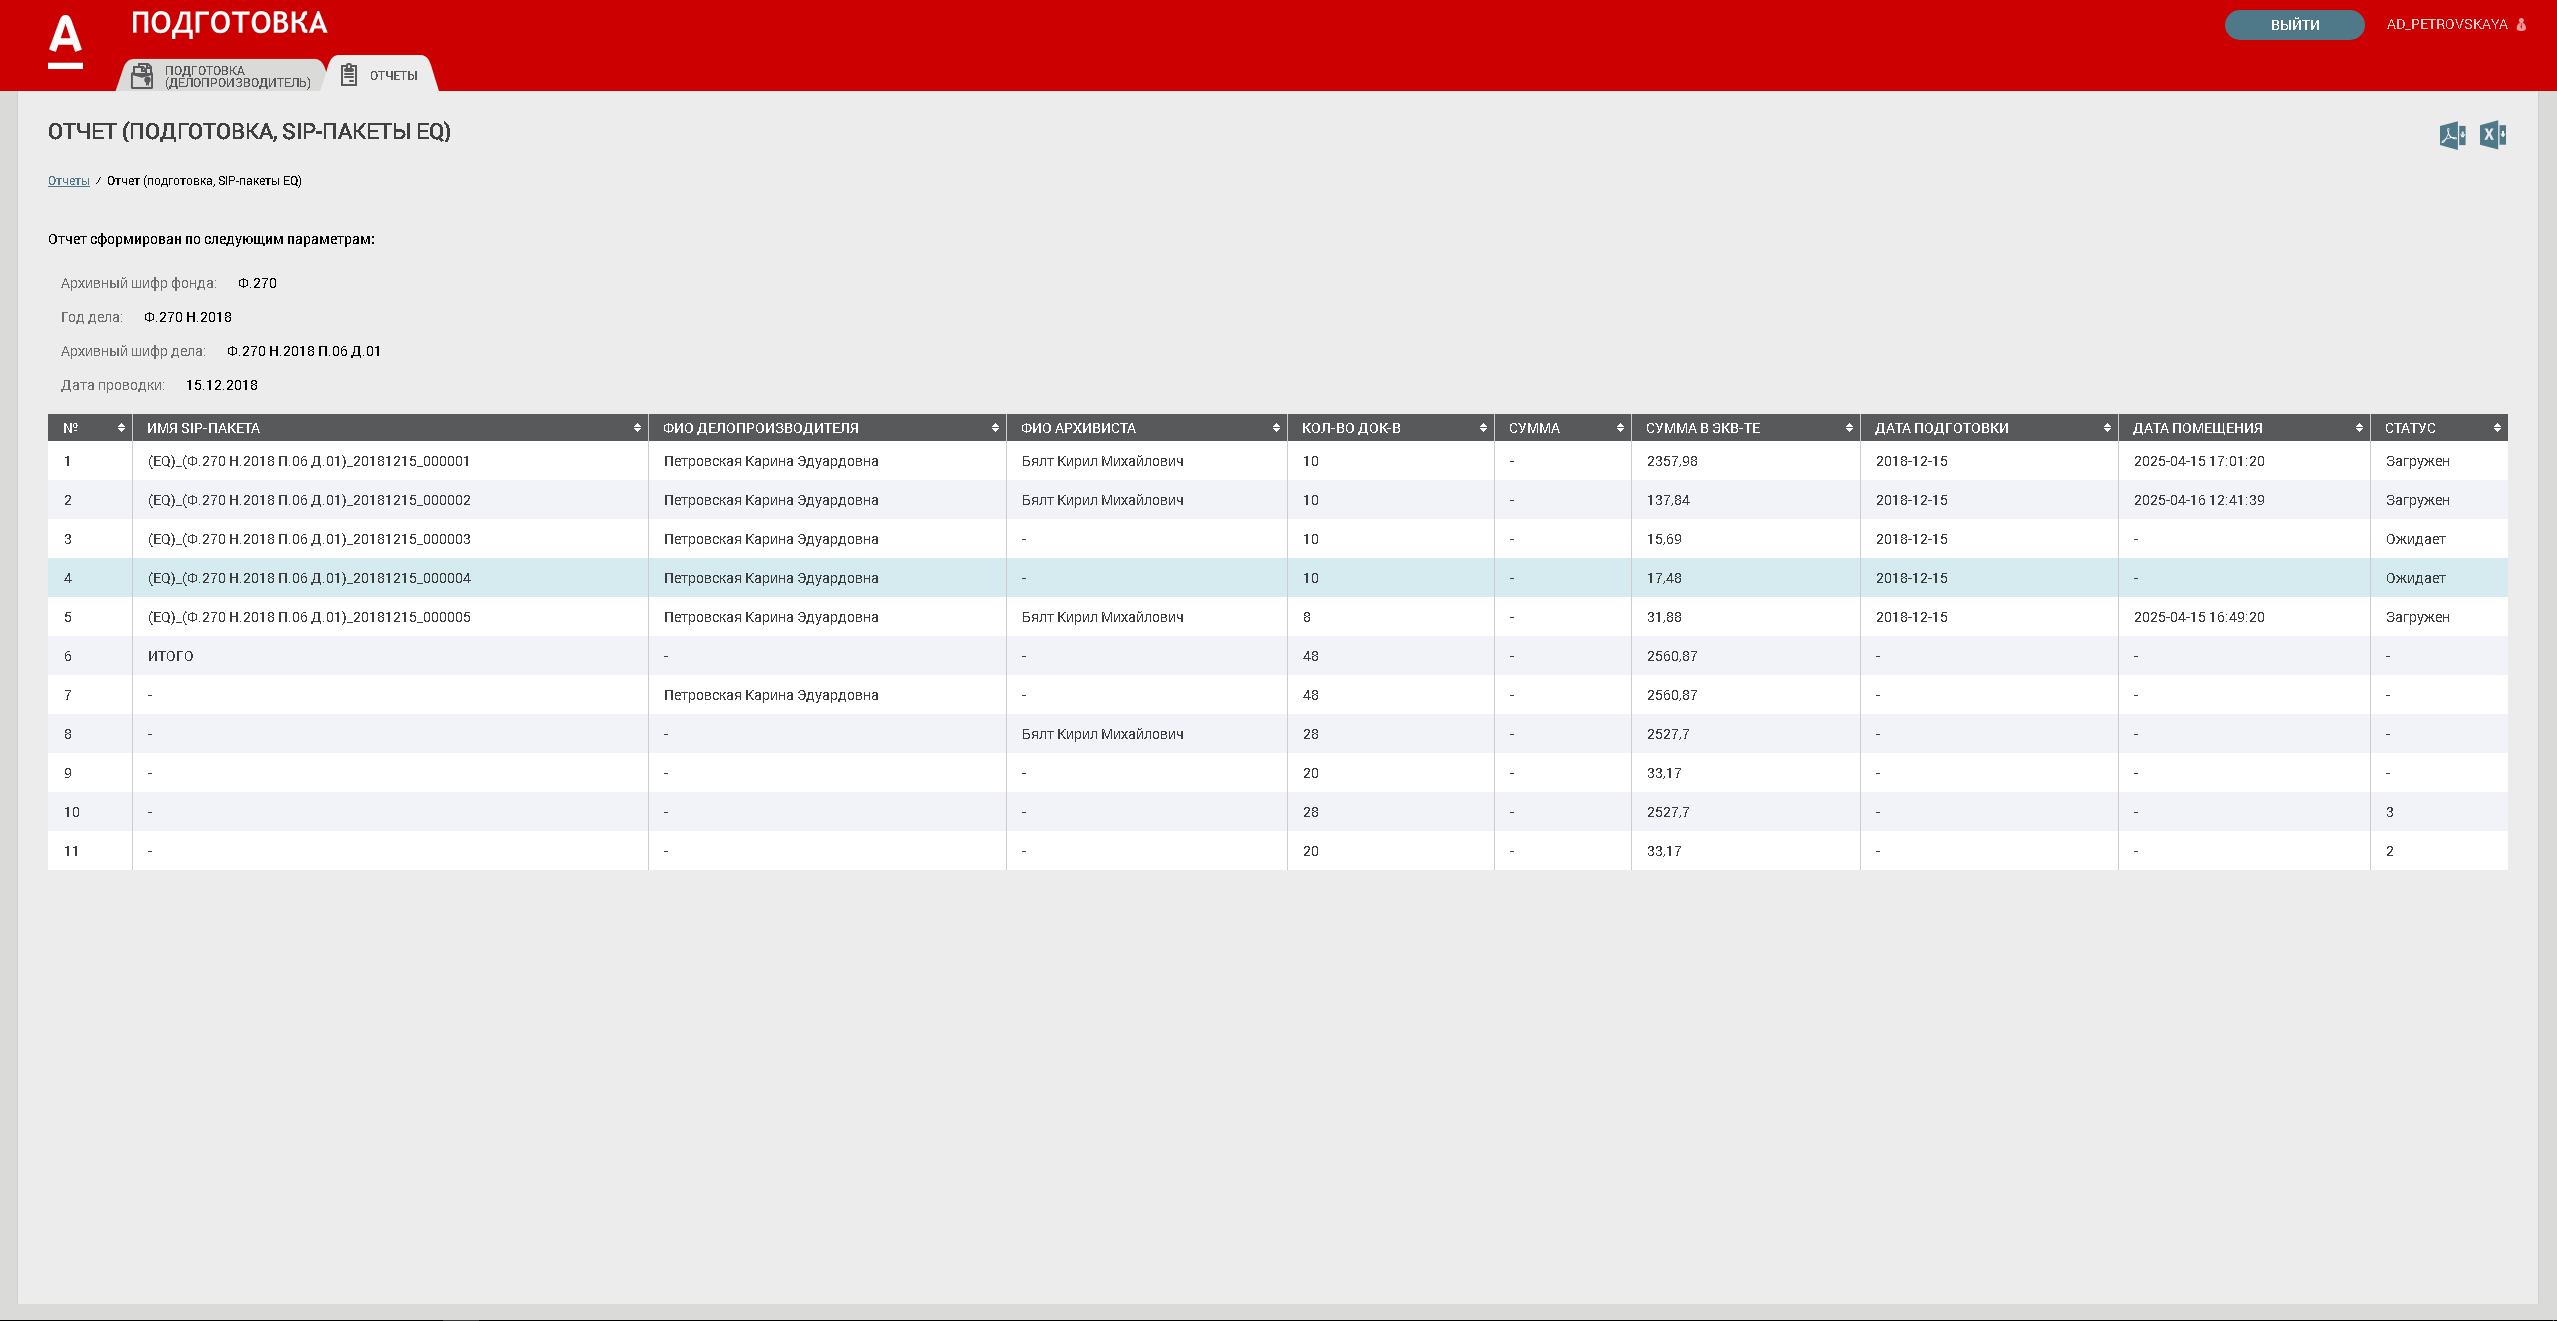Open the Отчеты breadcrumb link
The height and width of the screenshot is (1321, 2557).
pyautogui.click(x=69, y=181)
